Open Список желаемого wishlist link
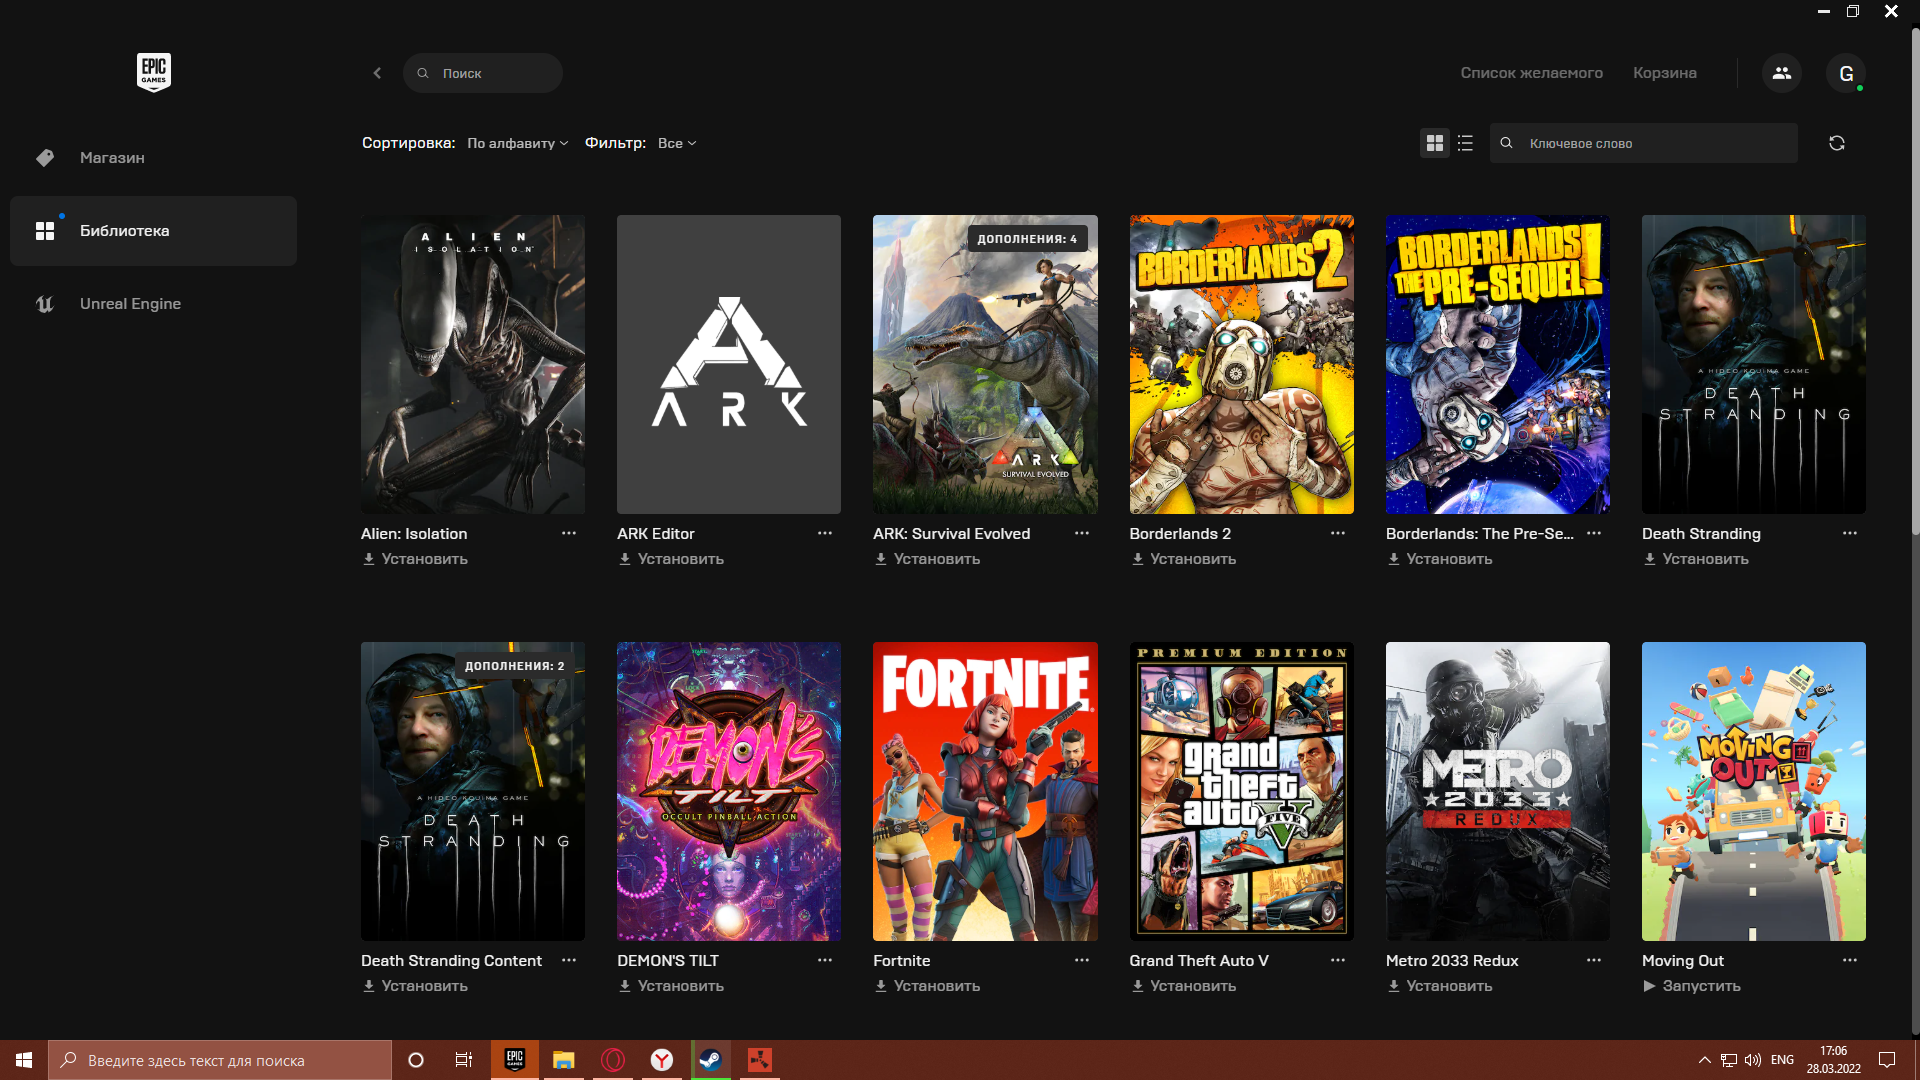This screenshot has width=1920, height=1080. pyautogui.click(x=1531, y=73)
